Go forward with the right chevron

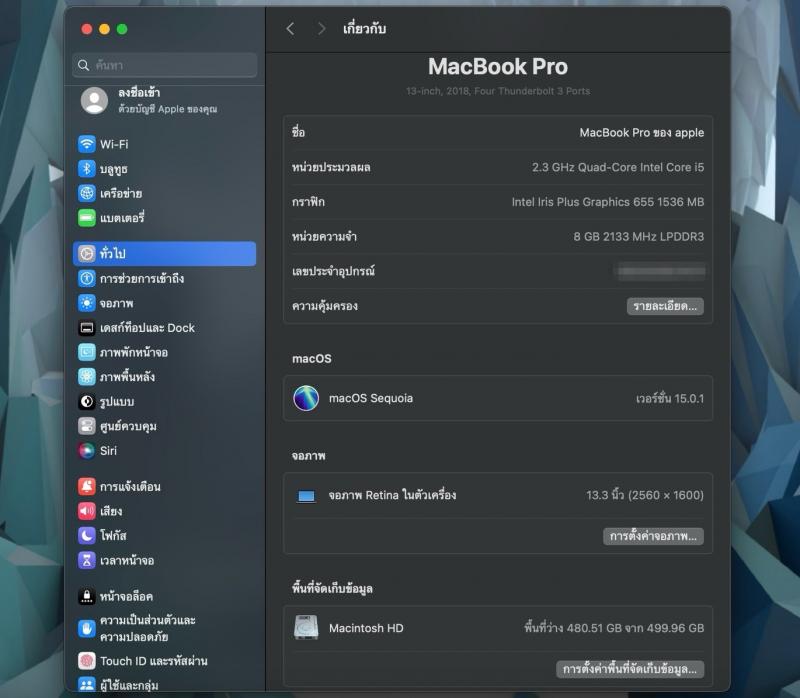321,29
